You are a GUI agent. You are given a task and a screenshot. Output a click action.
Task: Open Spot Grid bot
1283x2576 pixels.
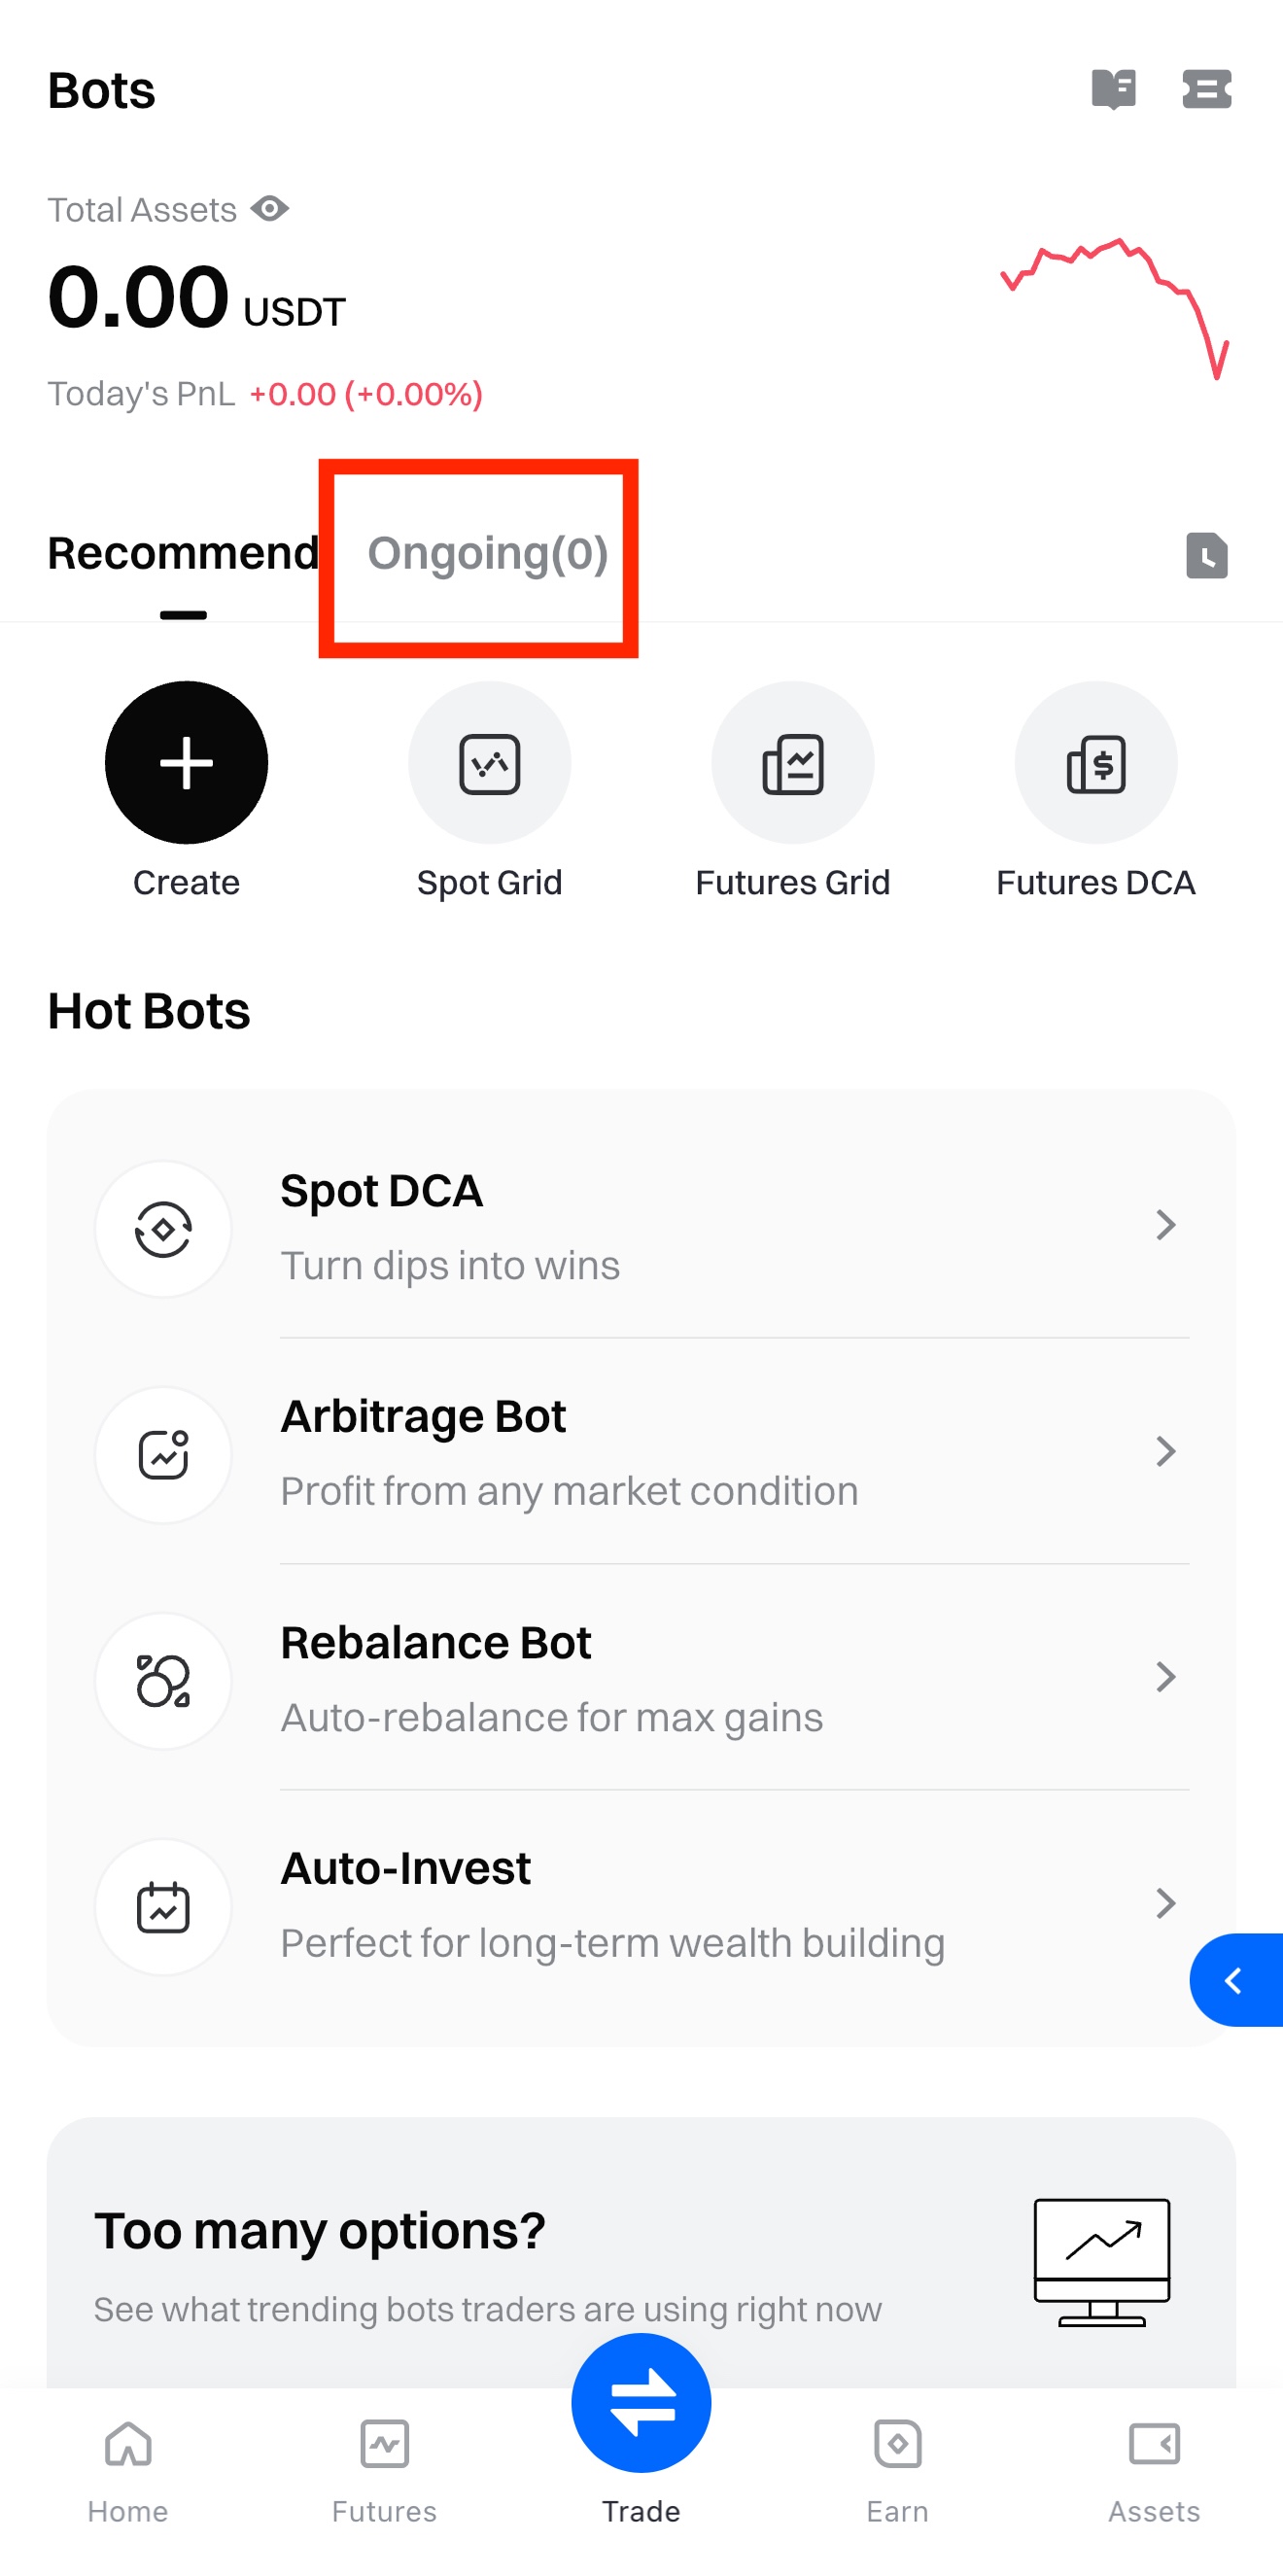coord(489,763)
